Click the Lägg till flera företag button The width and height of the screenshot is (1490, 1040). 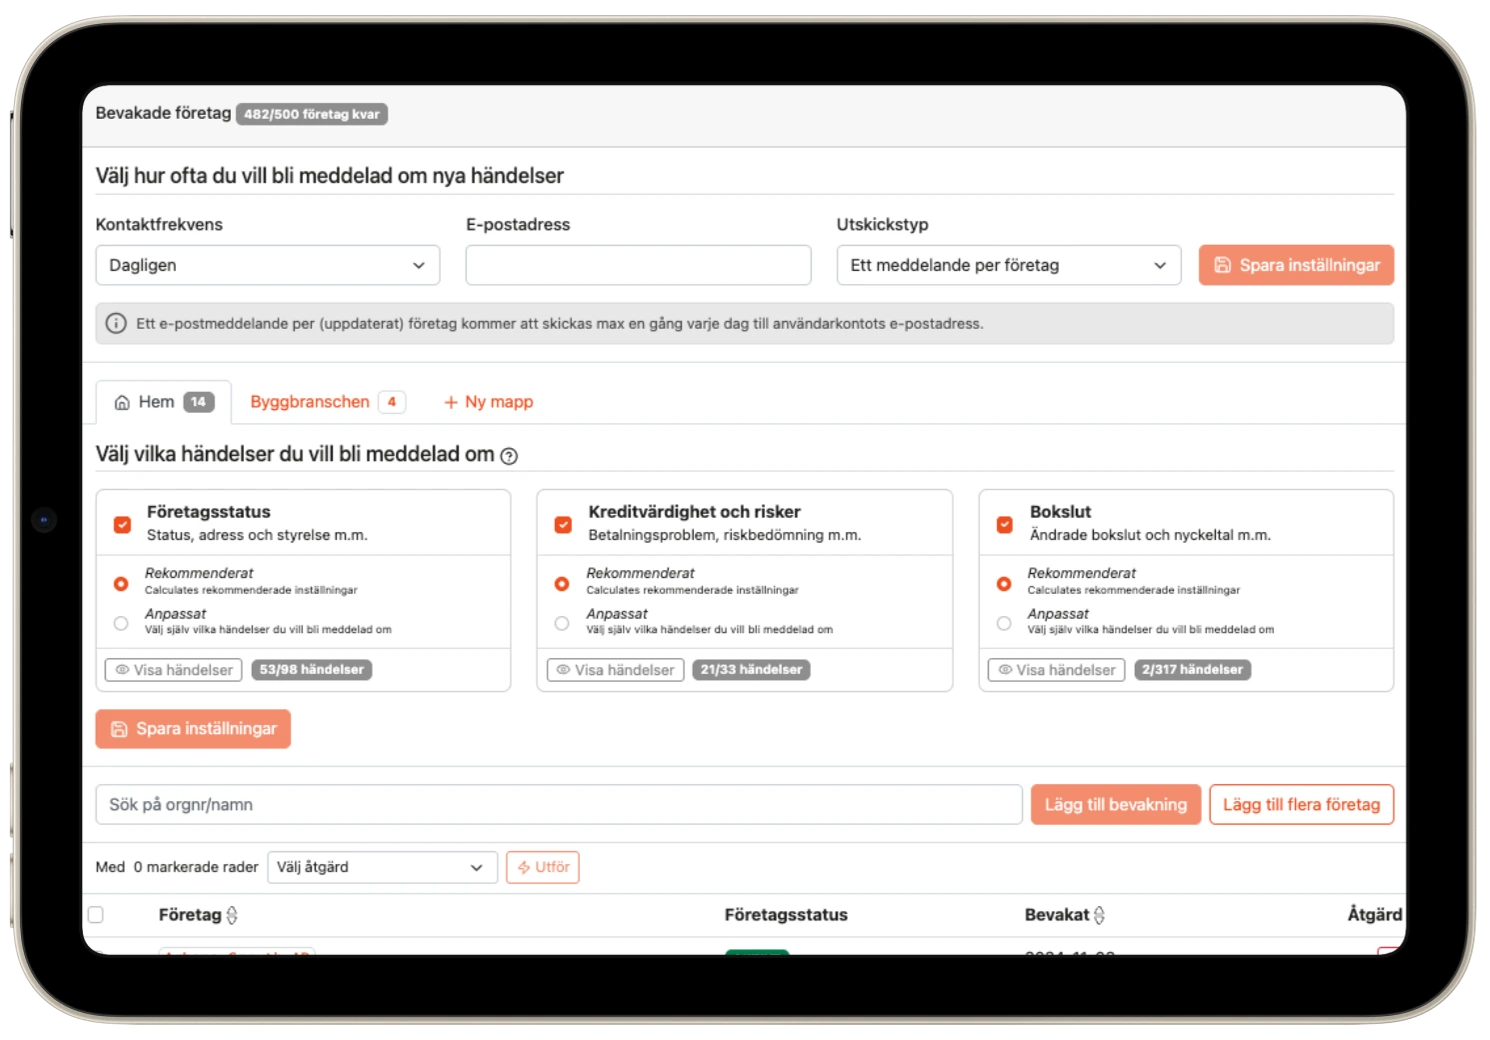(1301, 805)
